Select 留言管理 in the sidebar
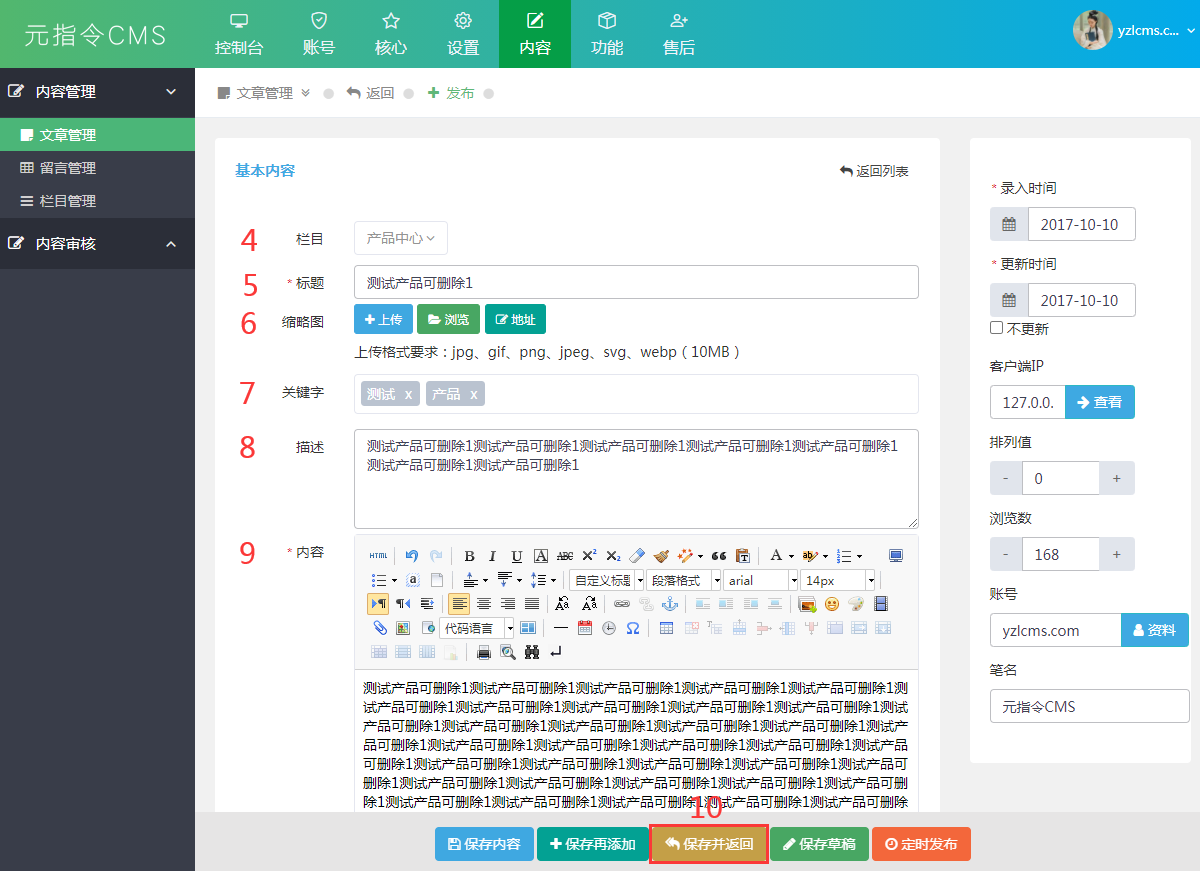This screenshot has width=1200, height=871. [67, 168]
